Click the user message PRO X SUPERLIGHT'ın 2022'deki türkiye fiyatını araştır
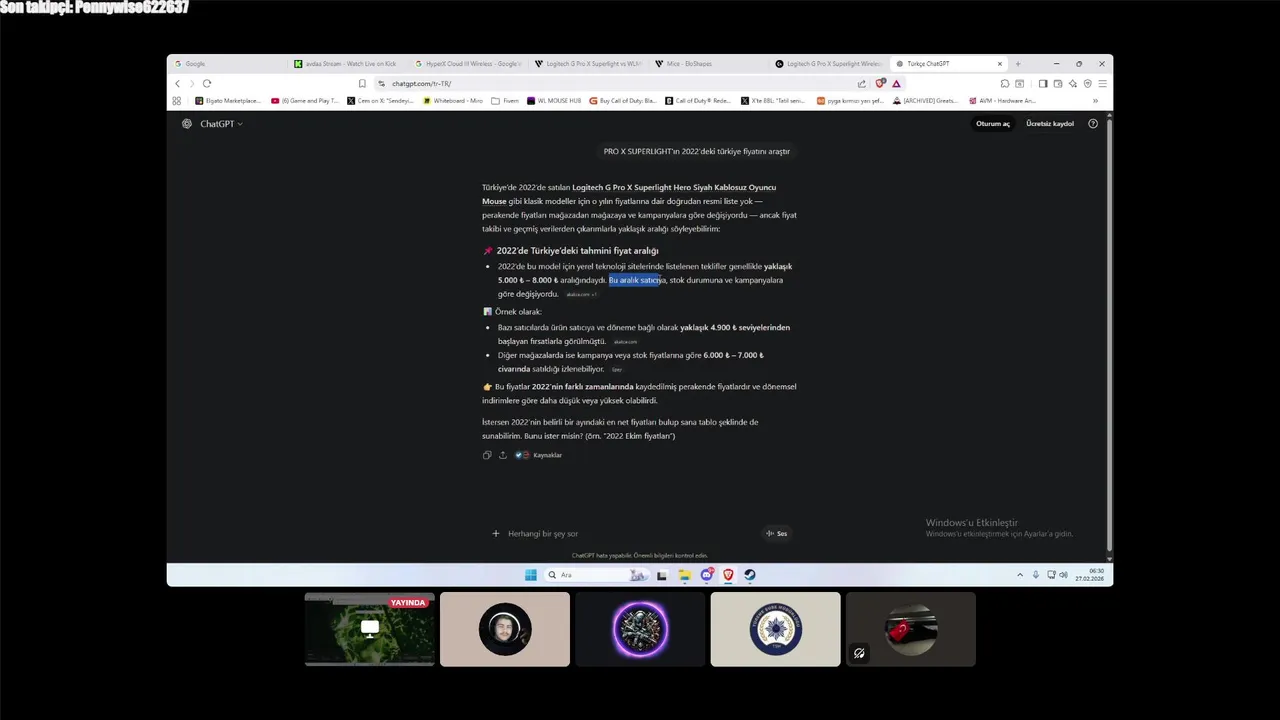The image size is (1280, 720). [x=697, y=152]
